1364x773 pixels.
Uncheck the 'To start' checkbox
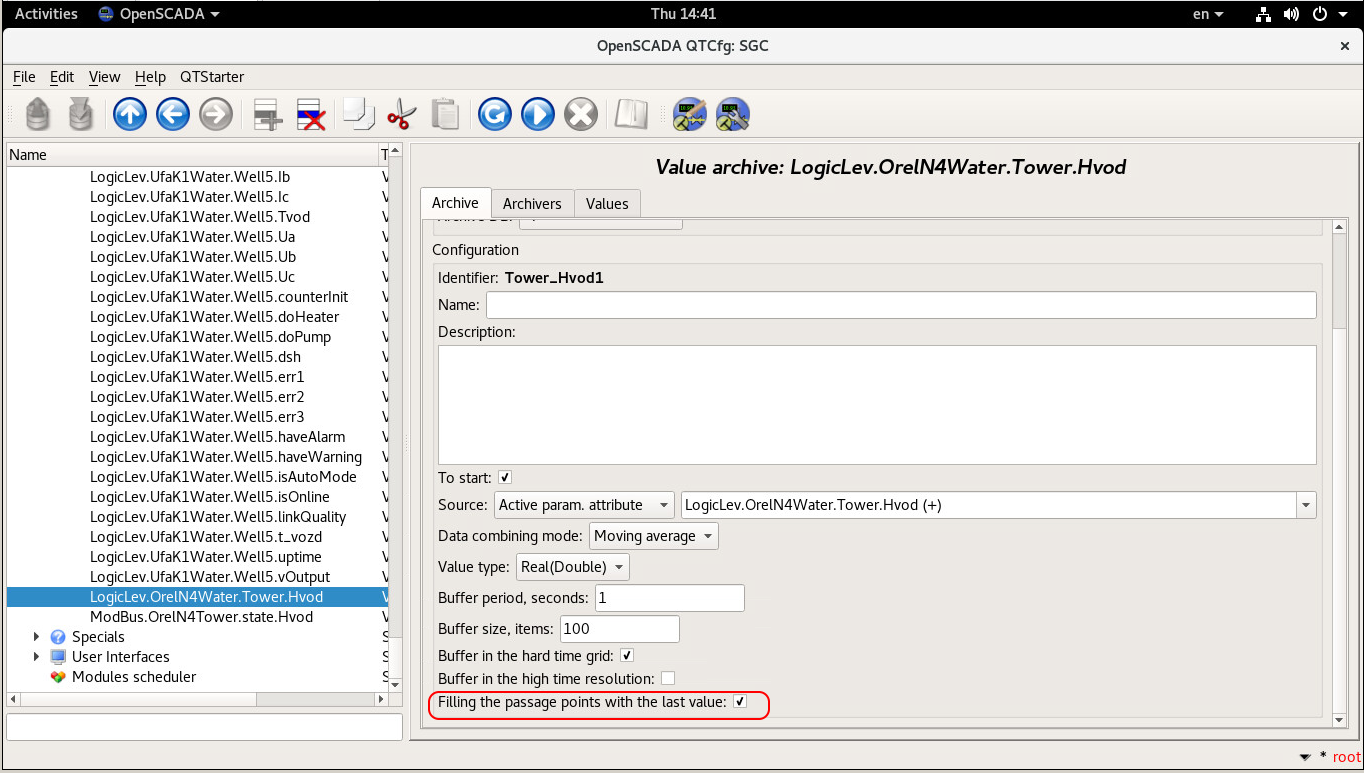(x=505, y=478)
